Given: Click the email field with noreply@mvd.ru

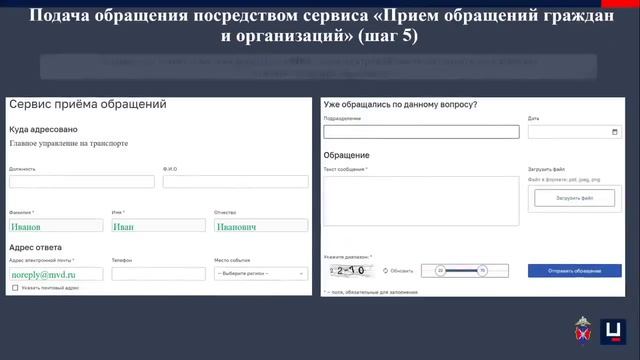Looking at the screenshot, I should click(x=56, y=274).
